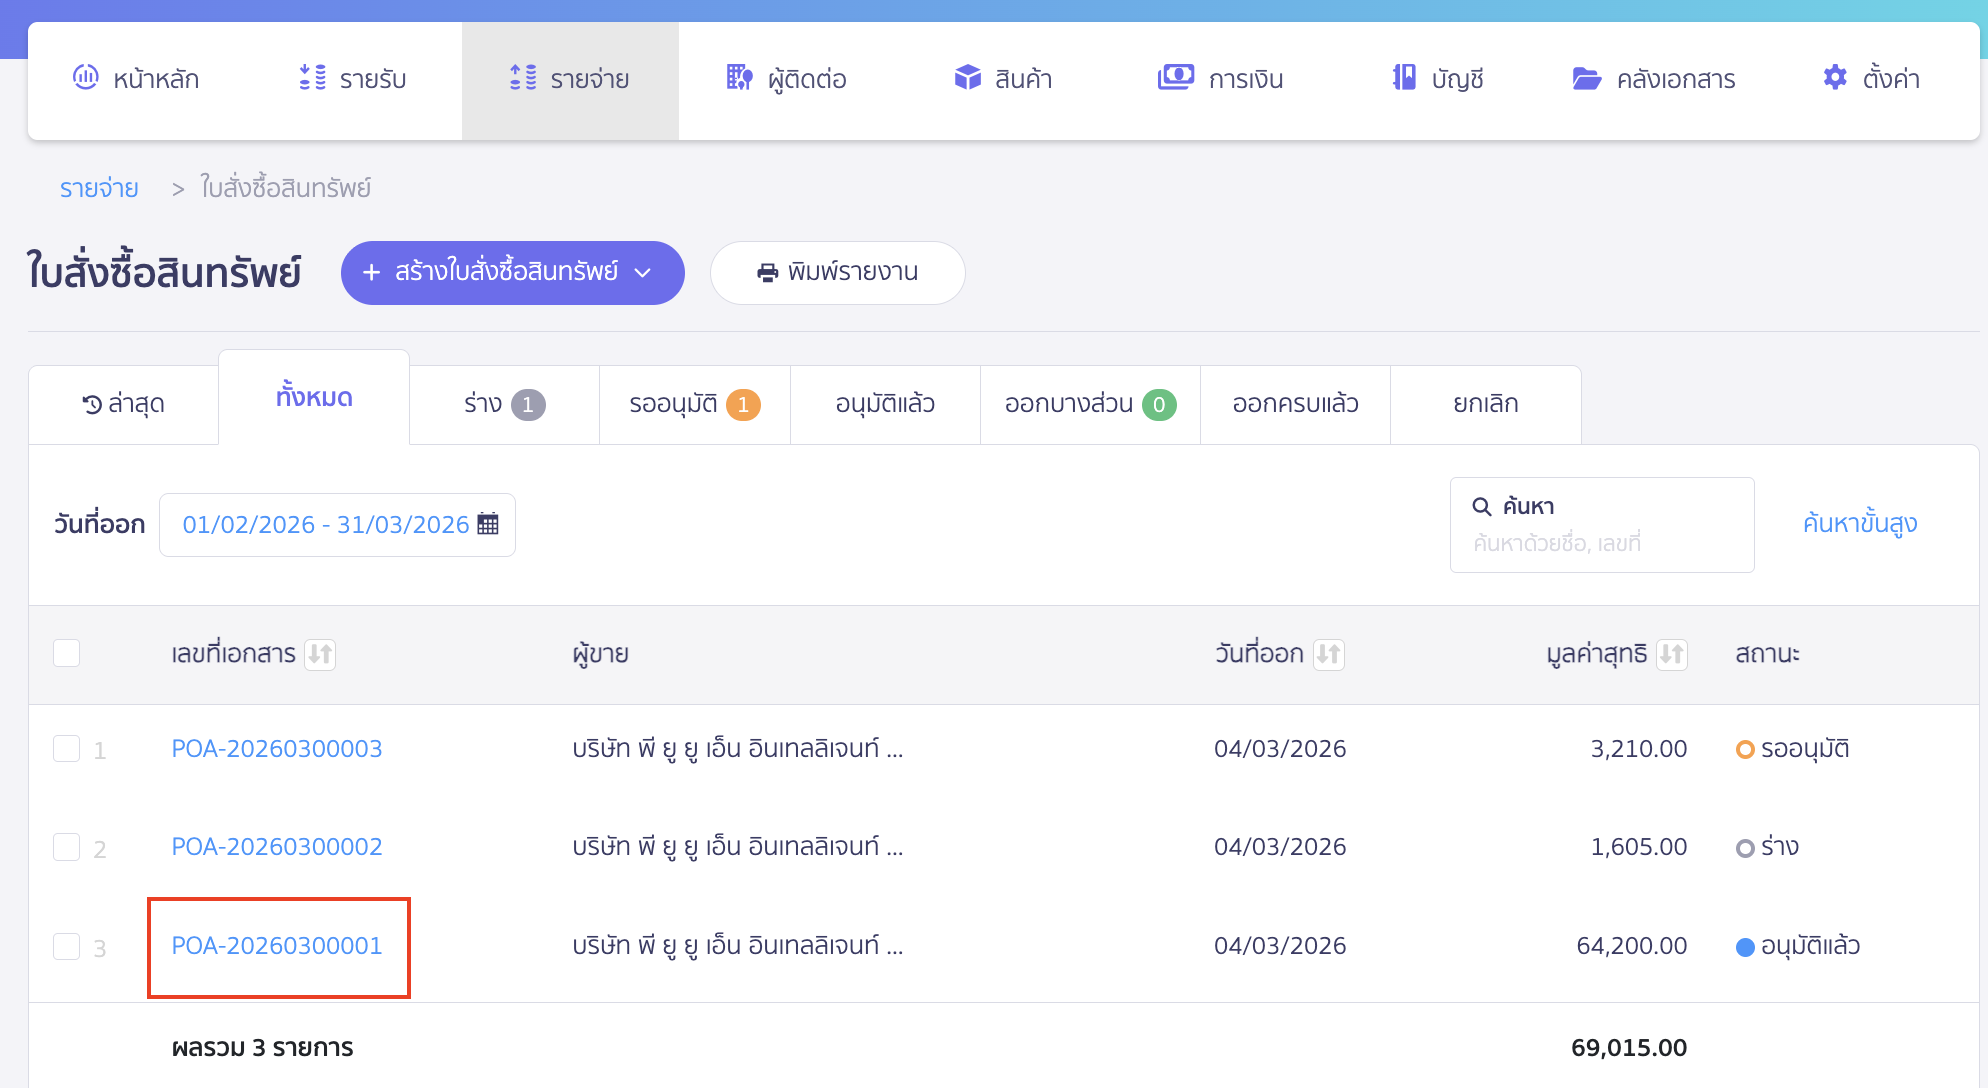Click the finance money icon
Viewport: 1988px width, 1088px height.
(1175, 78)
